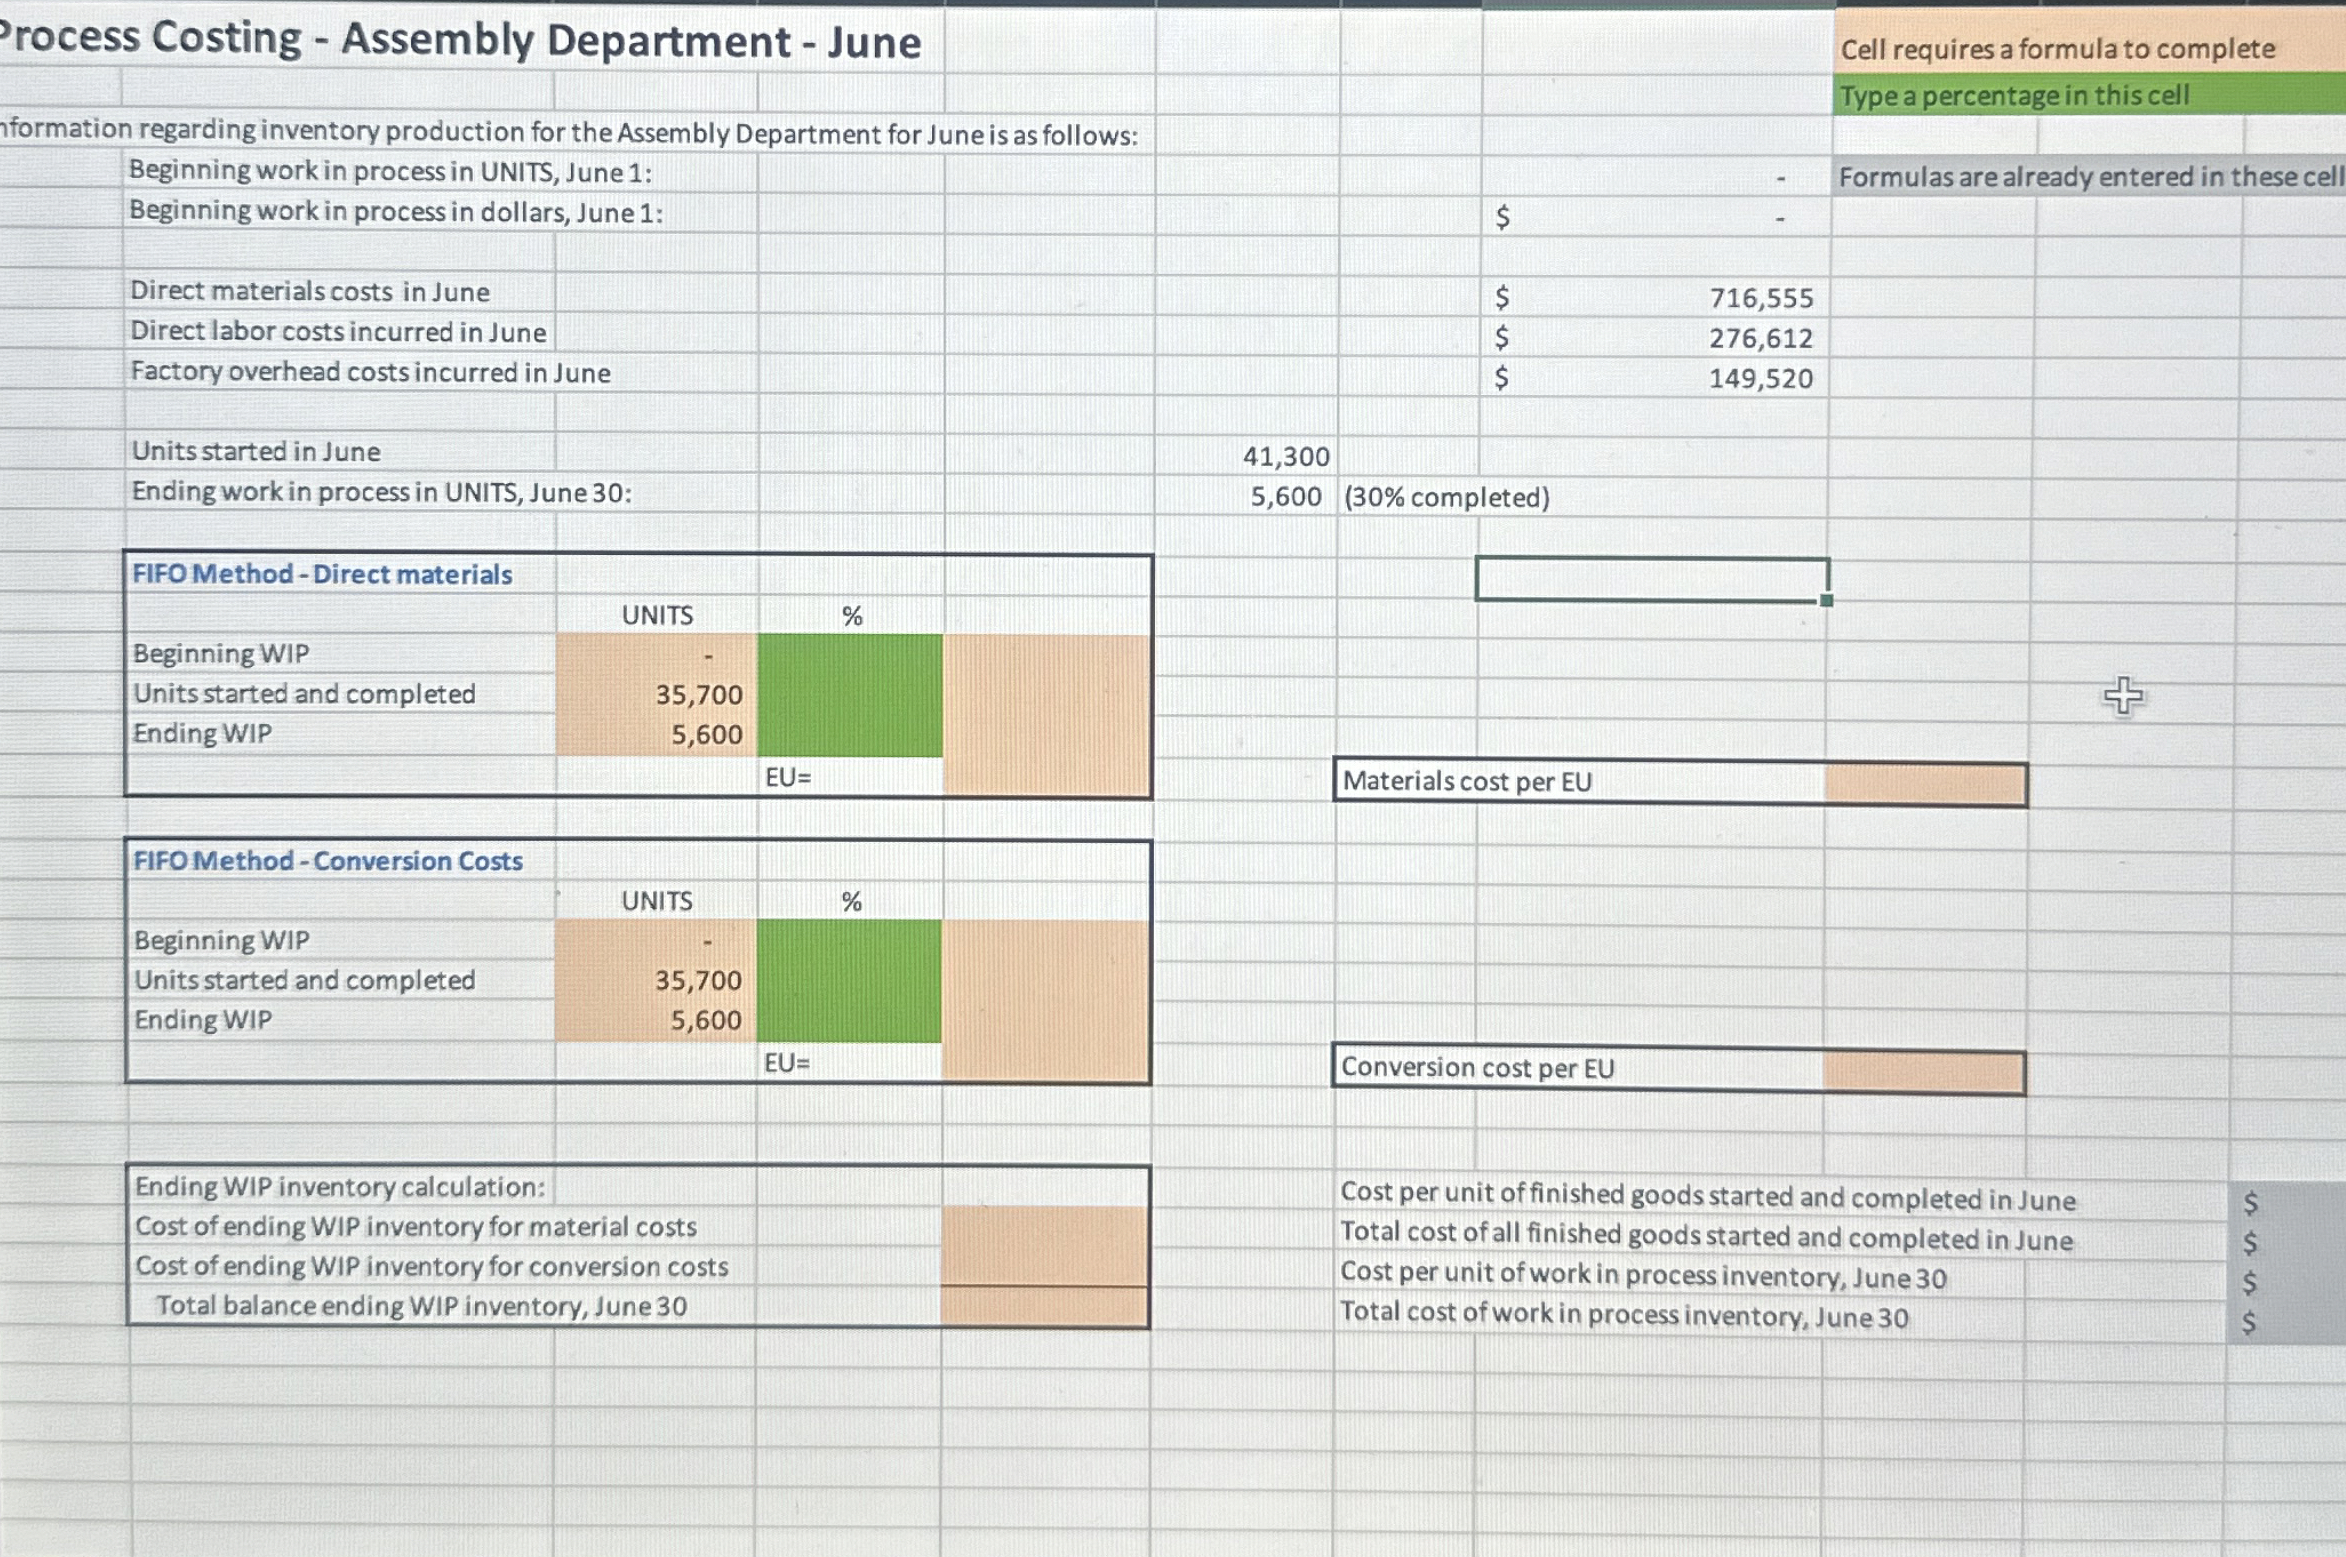Select the 'Direct labor costs incurred in June' label
The height and width of the screenshot is (1557, 2346).
pos(338,331)
